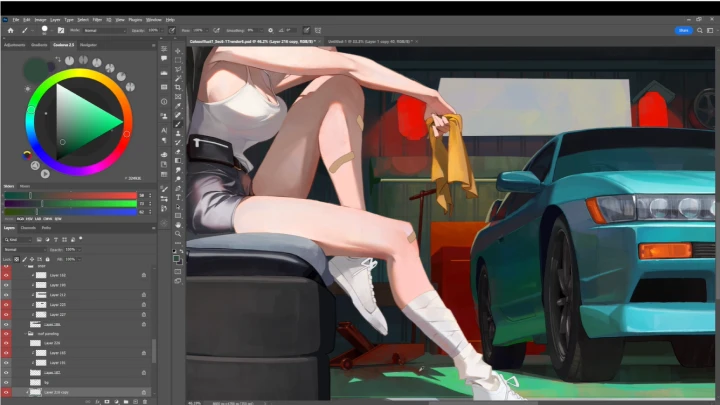Select the Dodge tool

coord(178,179)
